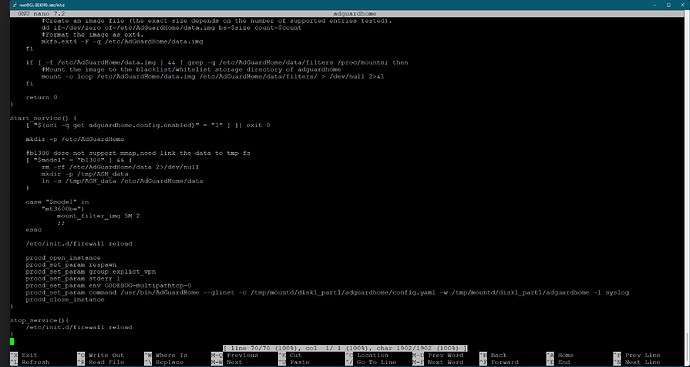Place cursor on '#Mount the image to the blacklist' comment

(x=191, y=70)
